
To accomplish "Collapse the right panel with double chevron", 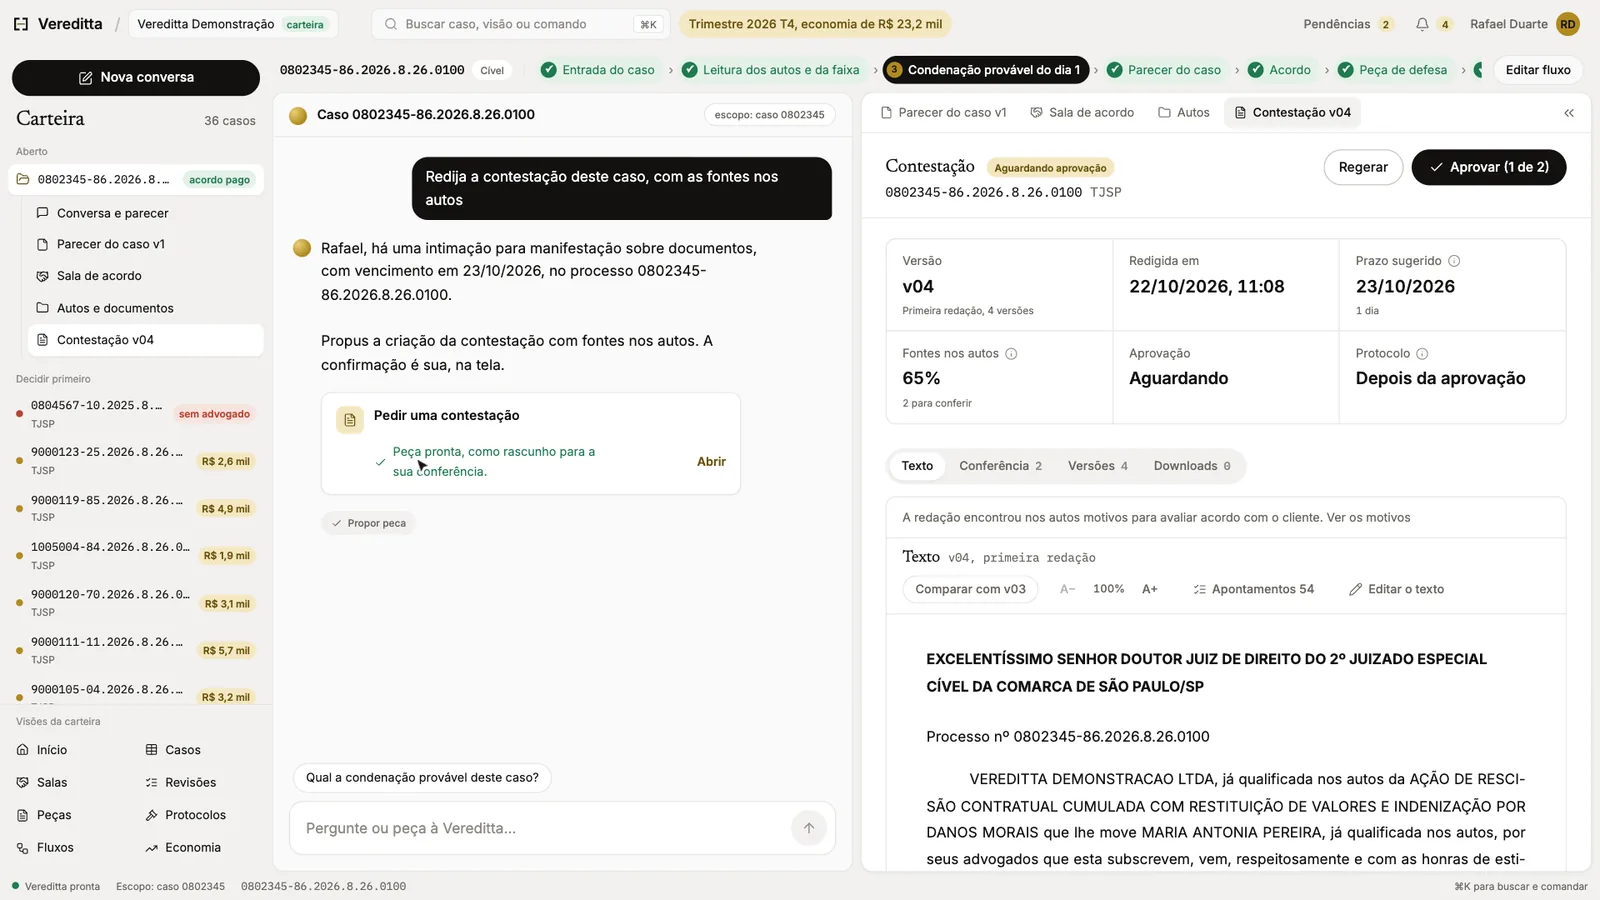I will (1569, 113).
